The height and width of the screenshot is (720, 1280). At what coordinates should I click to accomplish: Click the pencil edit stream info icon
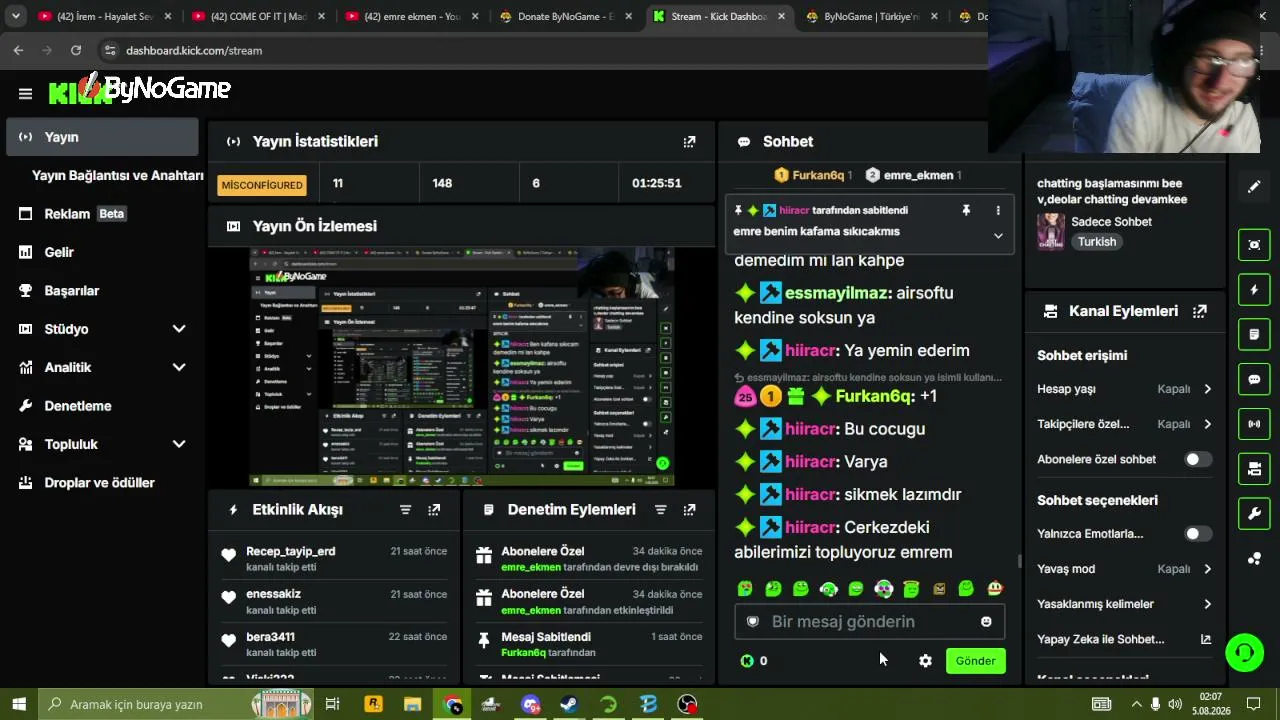point(1254,187)
